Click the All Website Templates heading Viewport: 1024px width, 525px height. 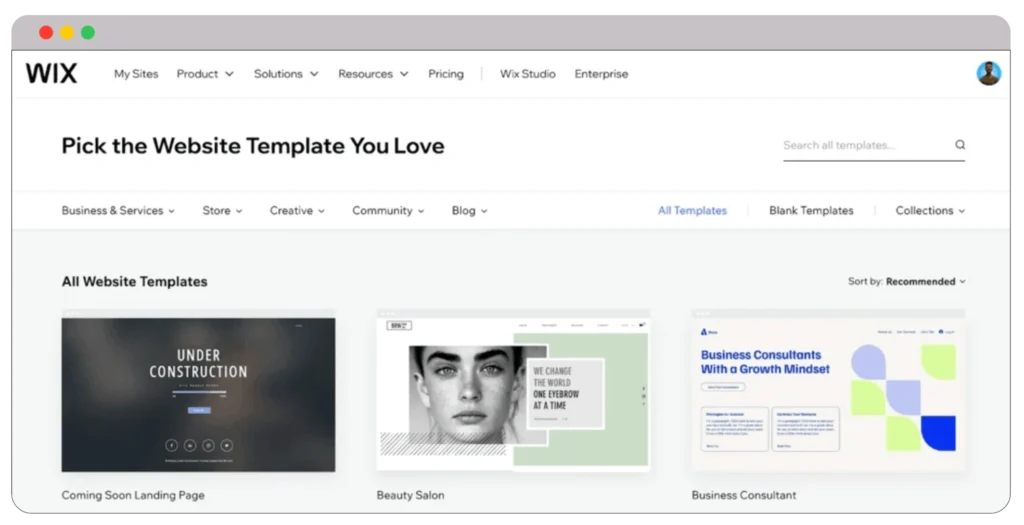tap(135, 281)
